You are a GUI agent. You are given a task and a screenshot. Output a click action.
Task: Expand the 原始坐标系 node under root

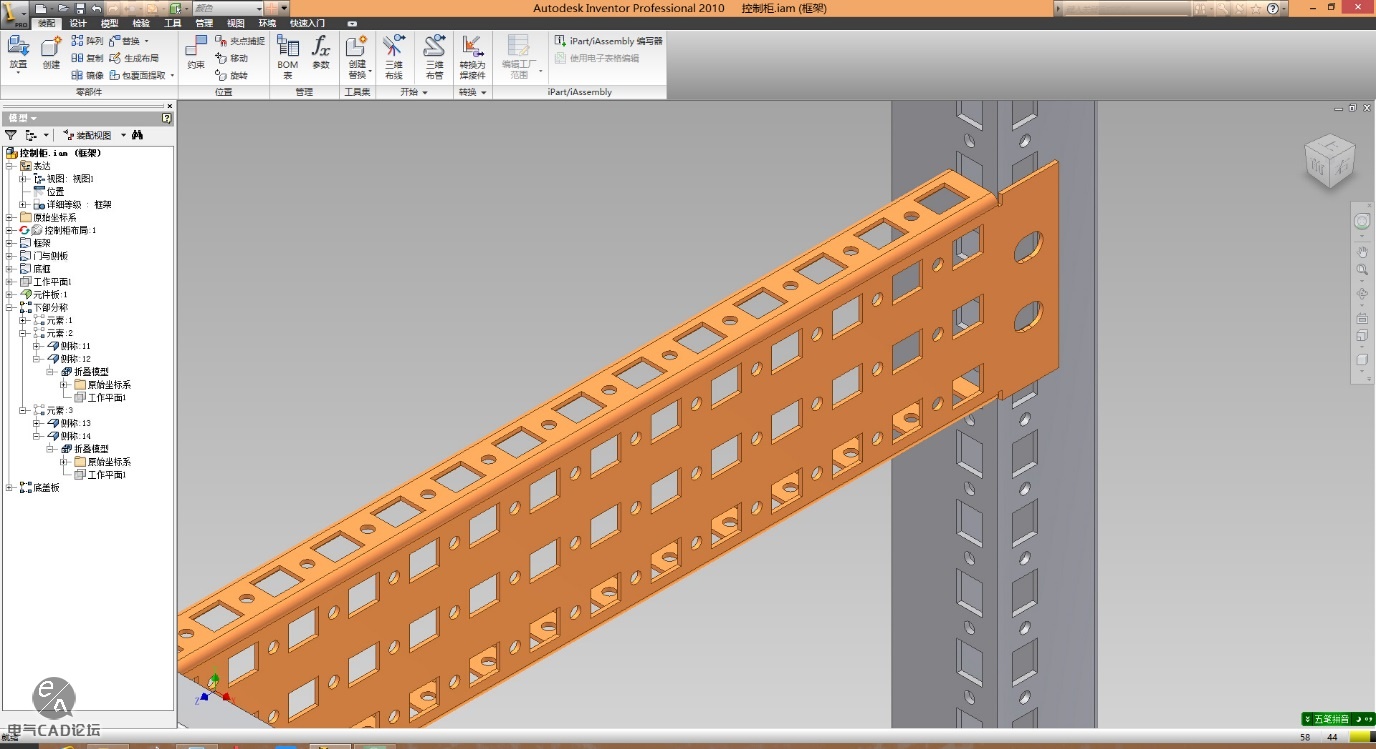9,217
